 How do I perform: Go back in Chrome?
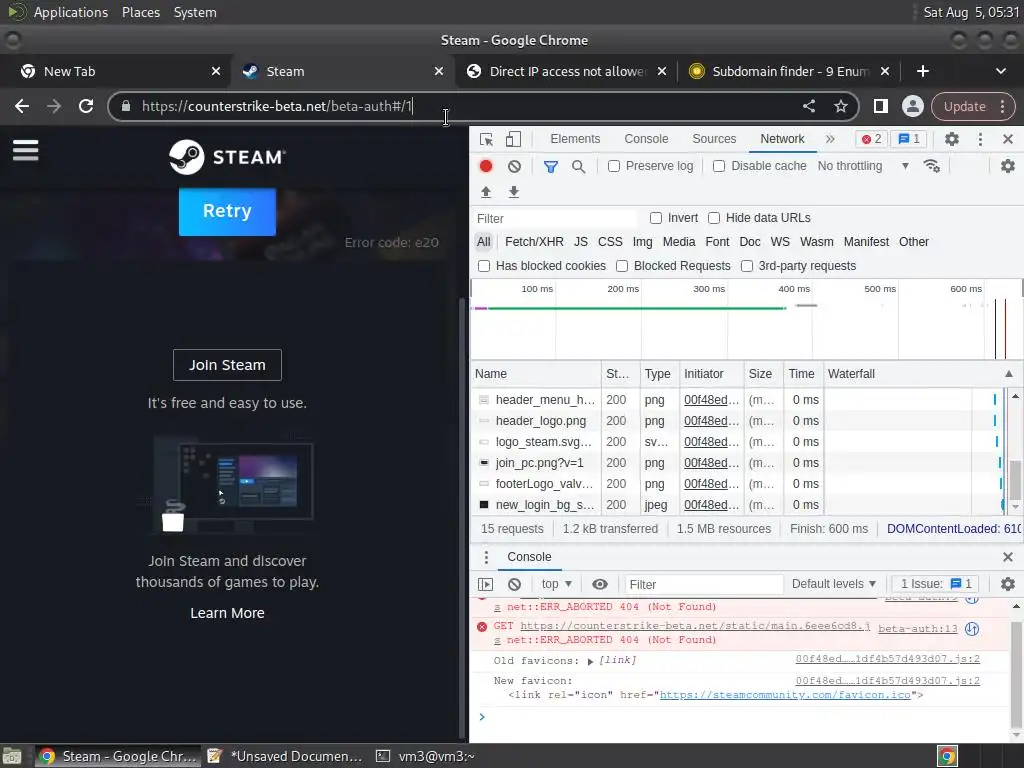22,106
